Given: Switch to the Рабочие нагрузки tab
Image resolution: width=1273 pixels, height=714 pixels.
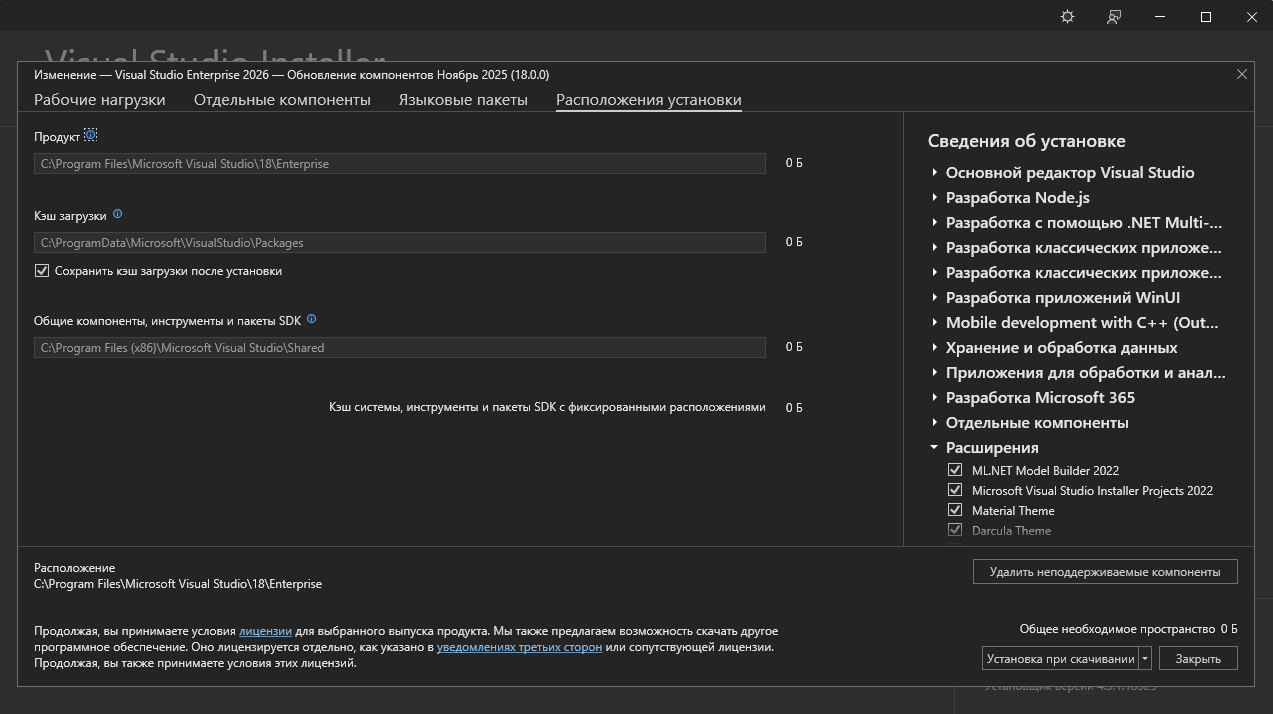Looking at the screenshot, I should pyautogui.click(x=100, y=100).
